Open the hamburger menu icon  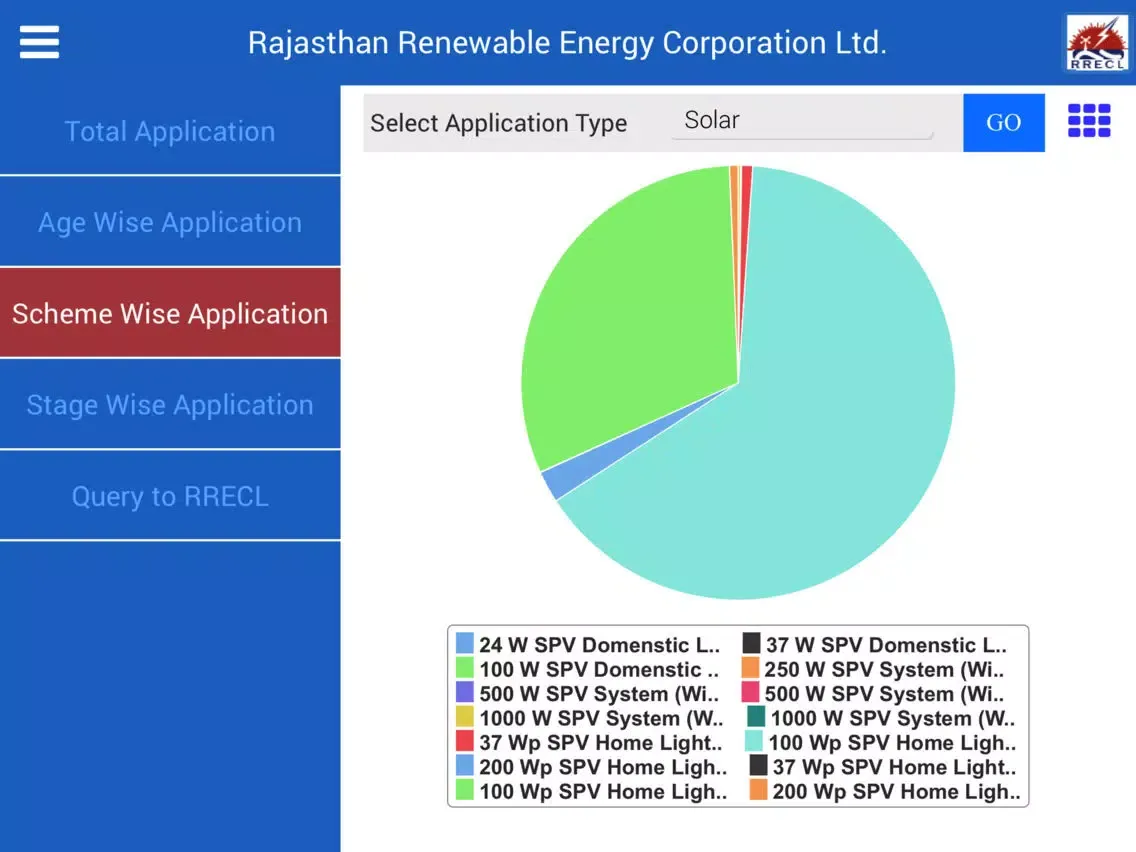[x=39, y=42]
